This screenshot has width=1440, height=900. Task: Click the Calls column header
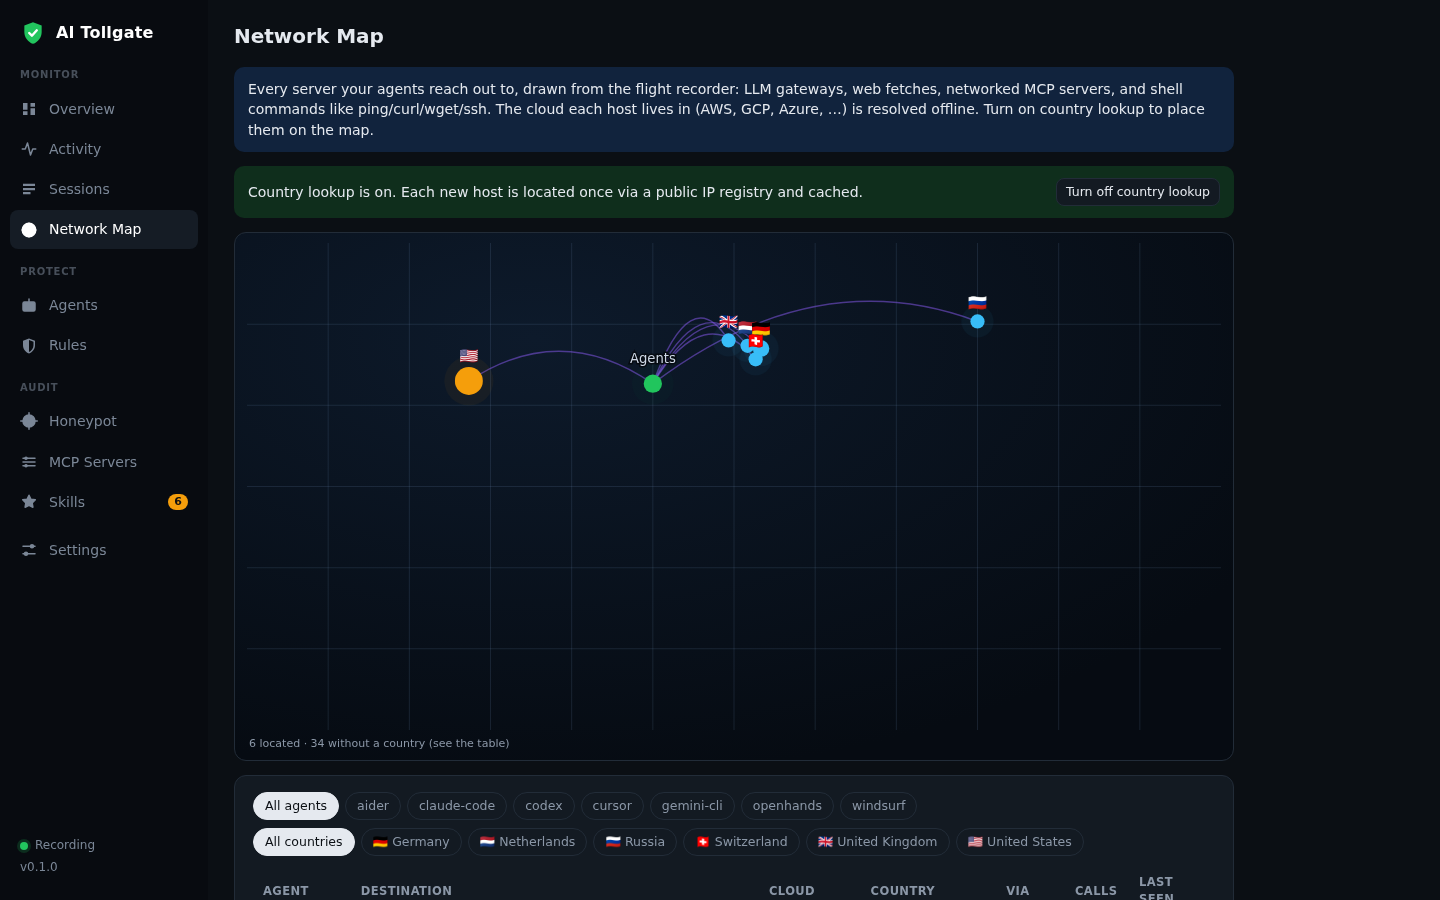tap(1096, 891)
